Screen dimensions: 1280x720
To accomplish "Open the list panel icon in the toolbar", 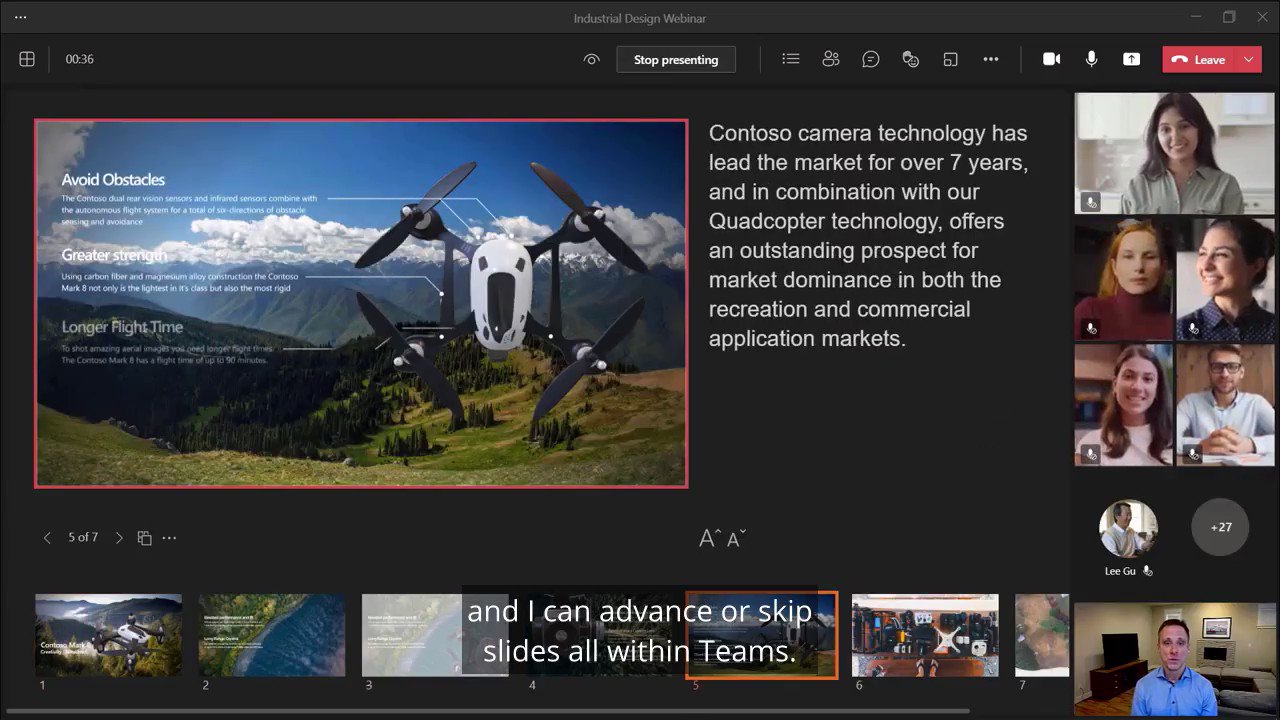I will pyautogui.click(x=791, y=59).
